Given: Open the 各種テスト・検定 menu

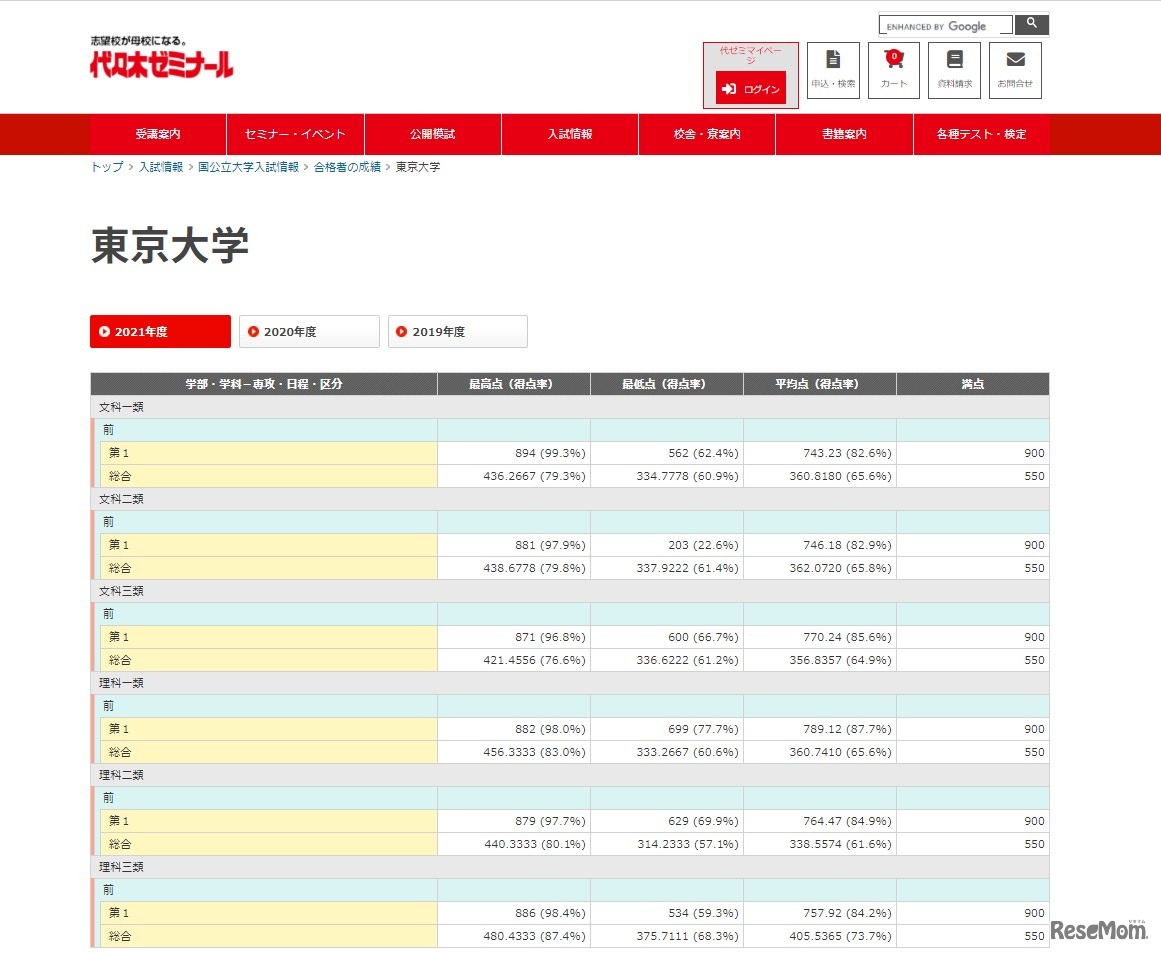Looking at the screenshot, I should (x=981, y=134).
